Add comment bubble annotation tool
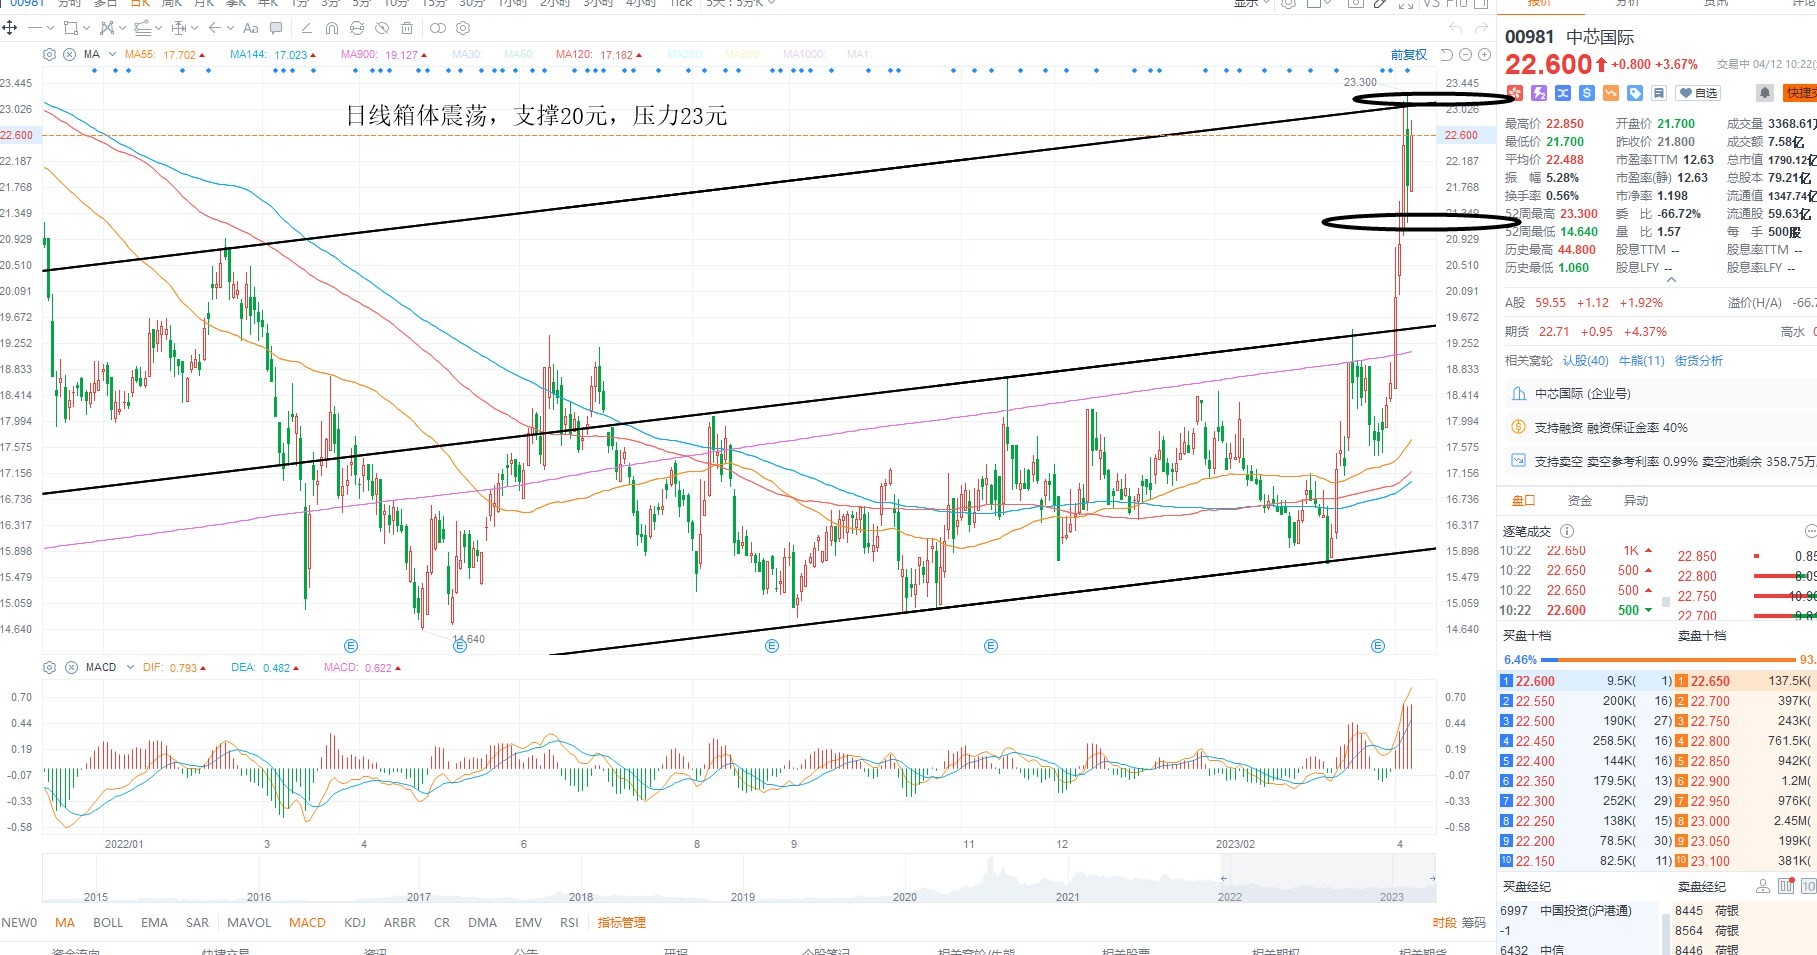Image resolution: width=1817 pixels, height=955 pixels. [x=276, y=28]
